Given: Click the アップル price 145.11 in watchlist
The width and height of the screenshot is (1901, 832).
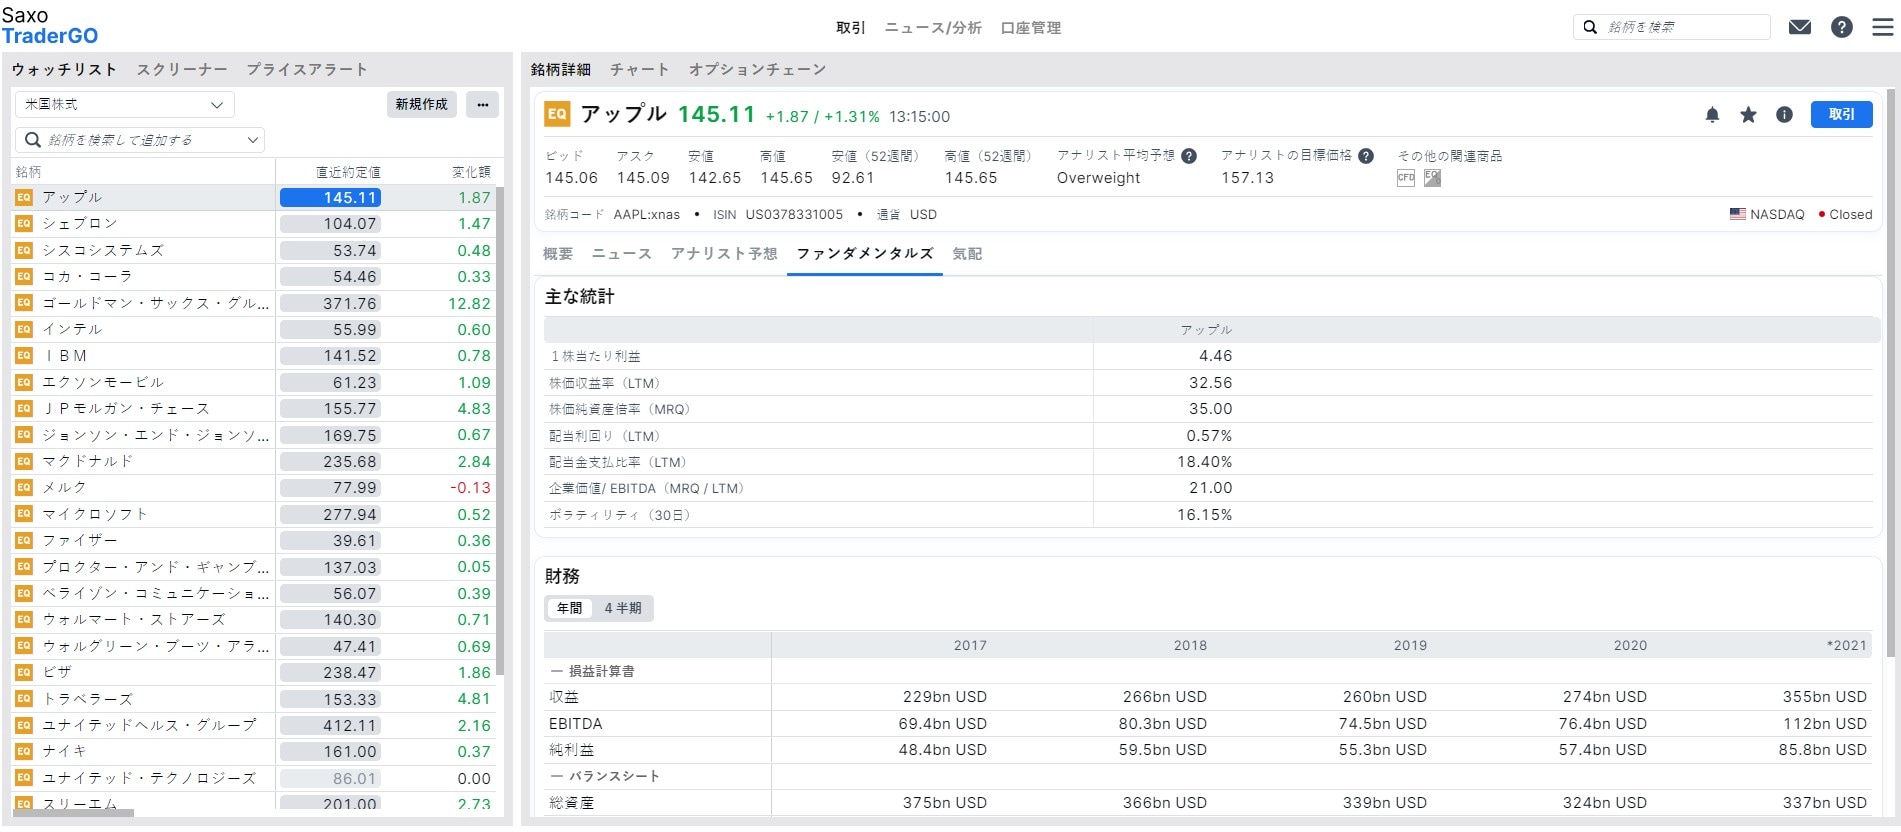Looking at the screenshot, I should click(x=330, y=198).
